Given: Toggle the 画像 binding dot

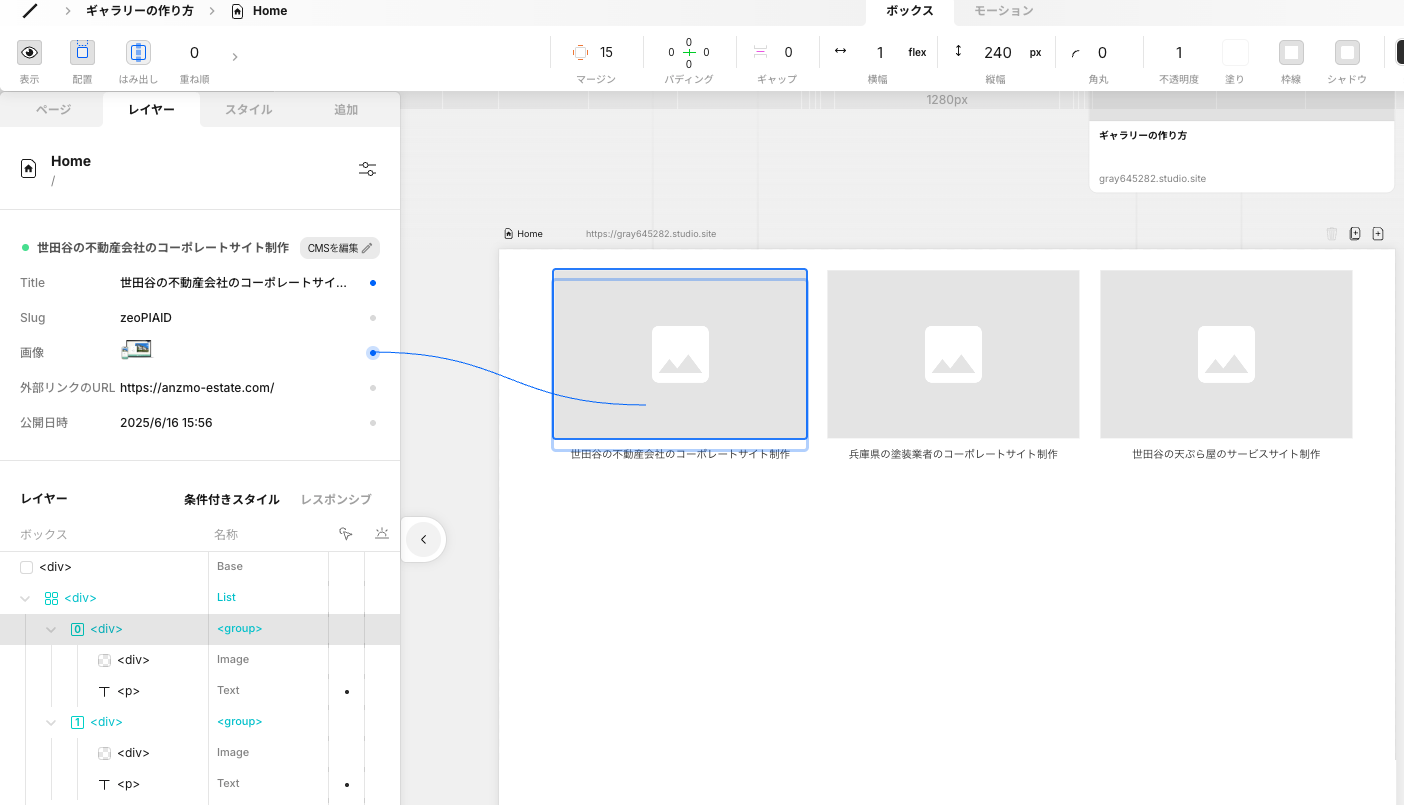Looking at the screenshot, I should coord(373,352).
